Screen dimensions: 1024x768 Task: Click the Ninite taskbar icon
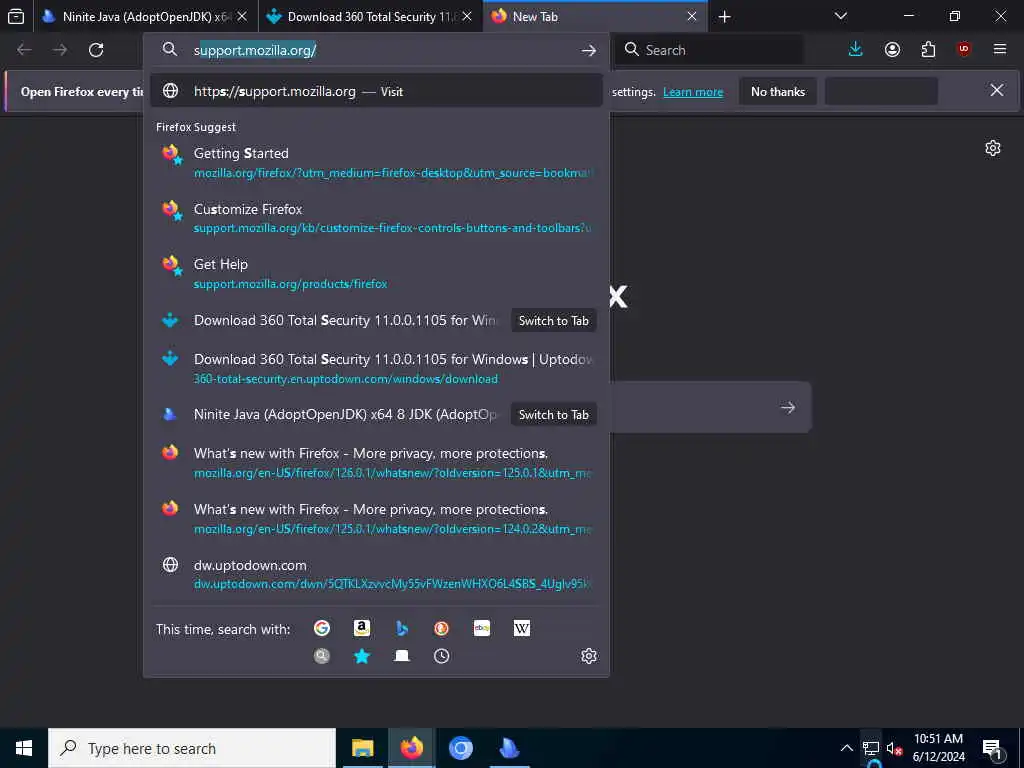click(x=509, y=748)
